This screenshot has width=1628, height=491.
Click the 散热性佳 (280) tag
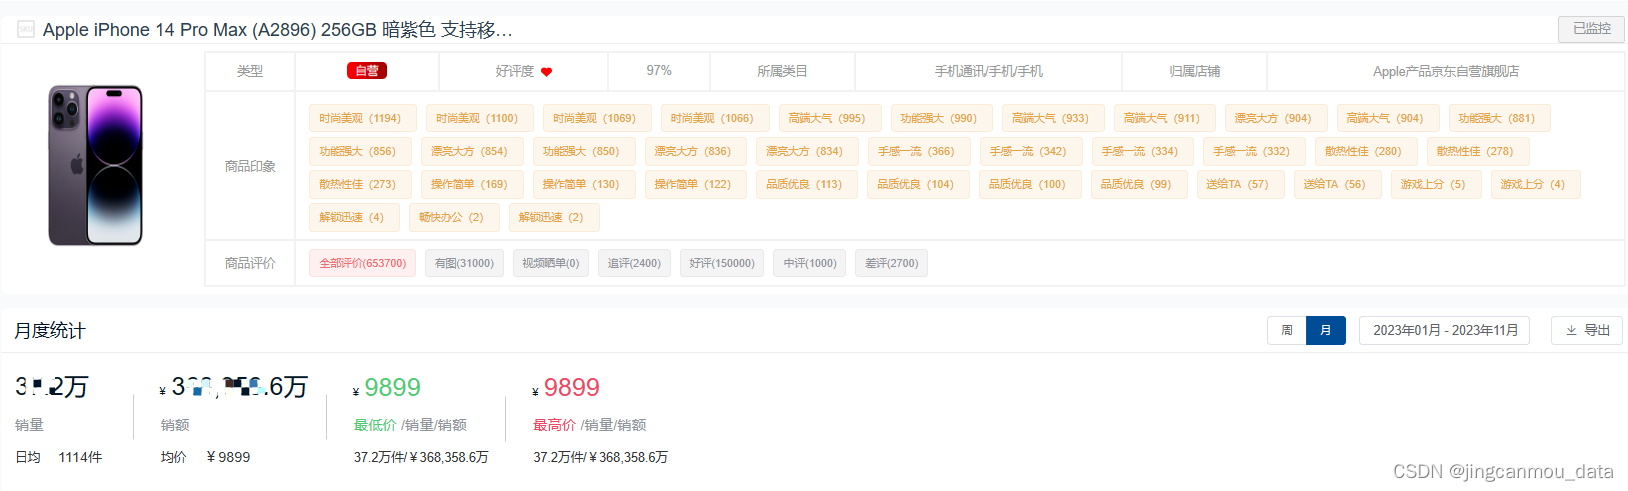(1366, 151)
